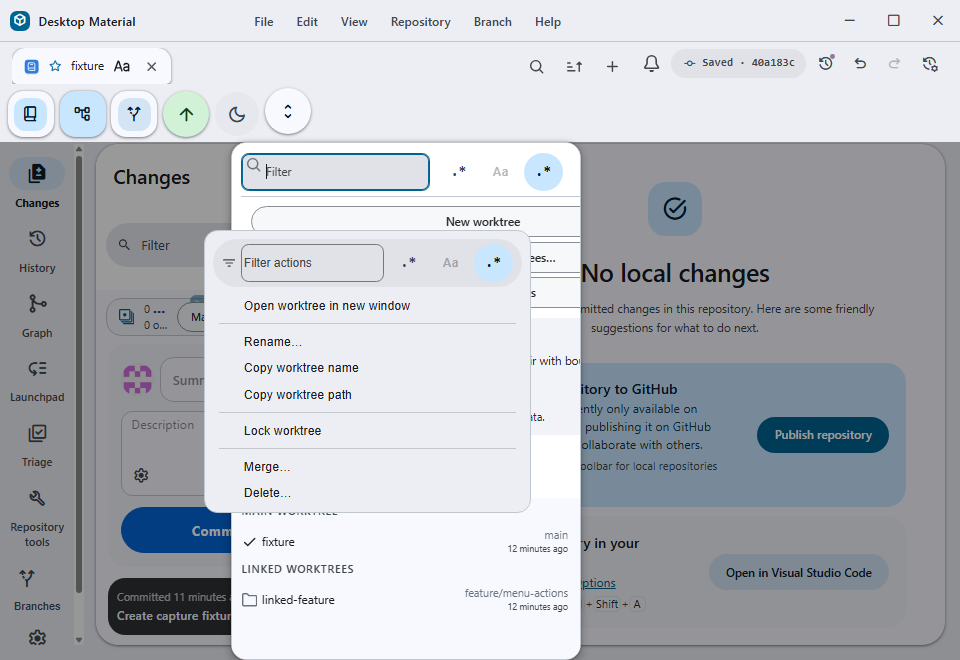Open the Triage sidebar item
Image resolution: width=960 pixels, height=660 pixels.
tap(37, 446)
